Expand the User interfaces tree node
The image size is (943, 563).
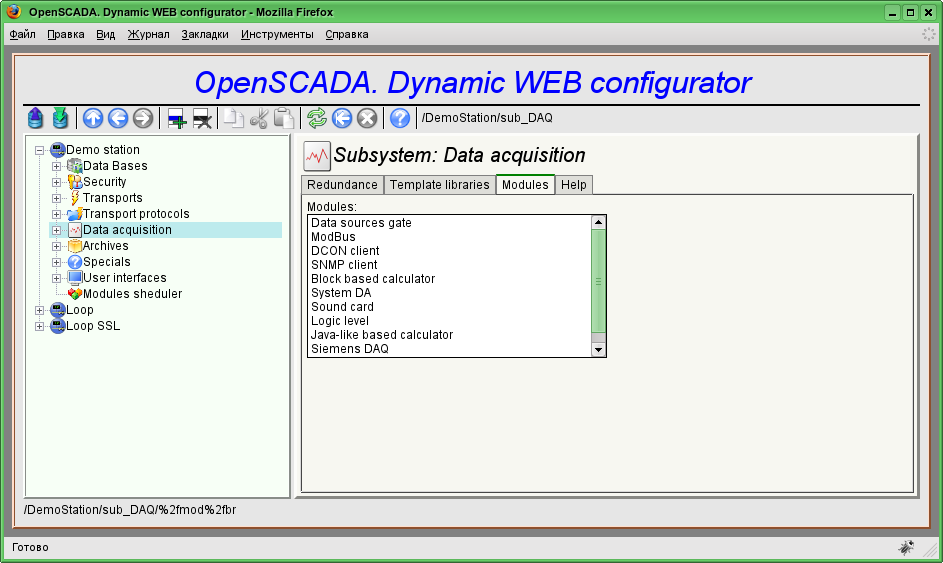click(x=57, y=278)
